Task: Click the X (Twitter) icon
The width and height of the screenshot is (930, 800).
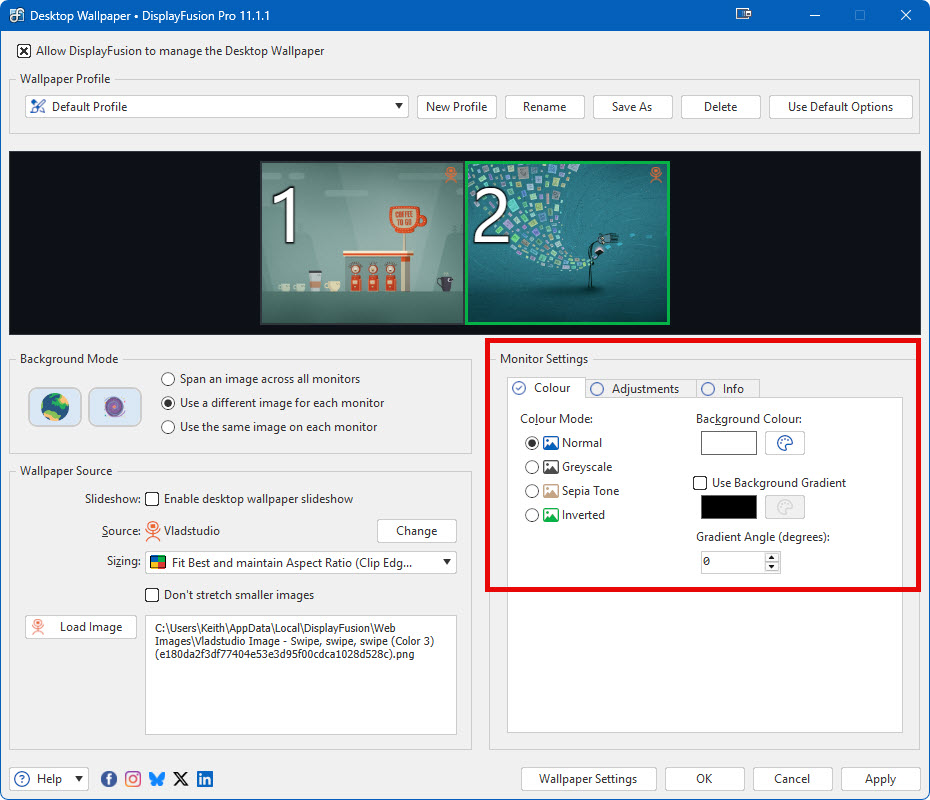Action: click(x=181, y=779)
